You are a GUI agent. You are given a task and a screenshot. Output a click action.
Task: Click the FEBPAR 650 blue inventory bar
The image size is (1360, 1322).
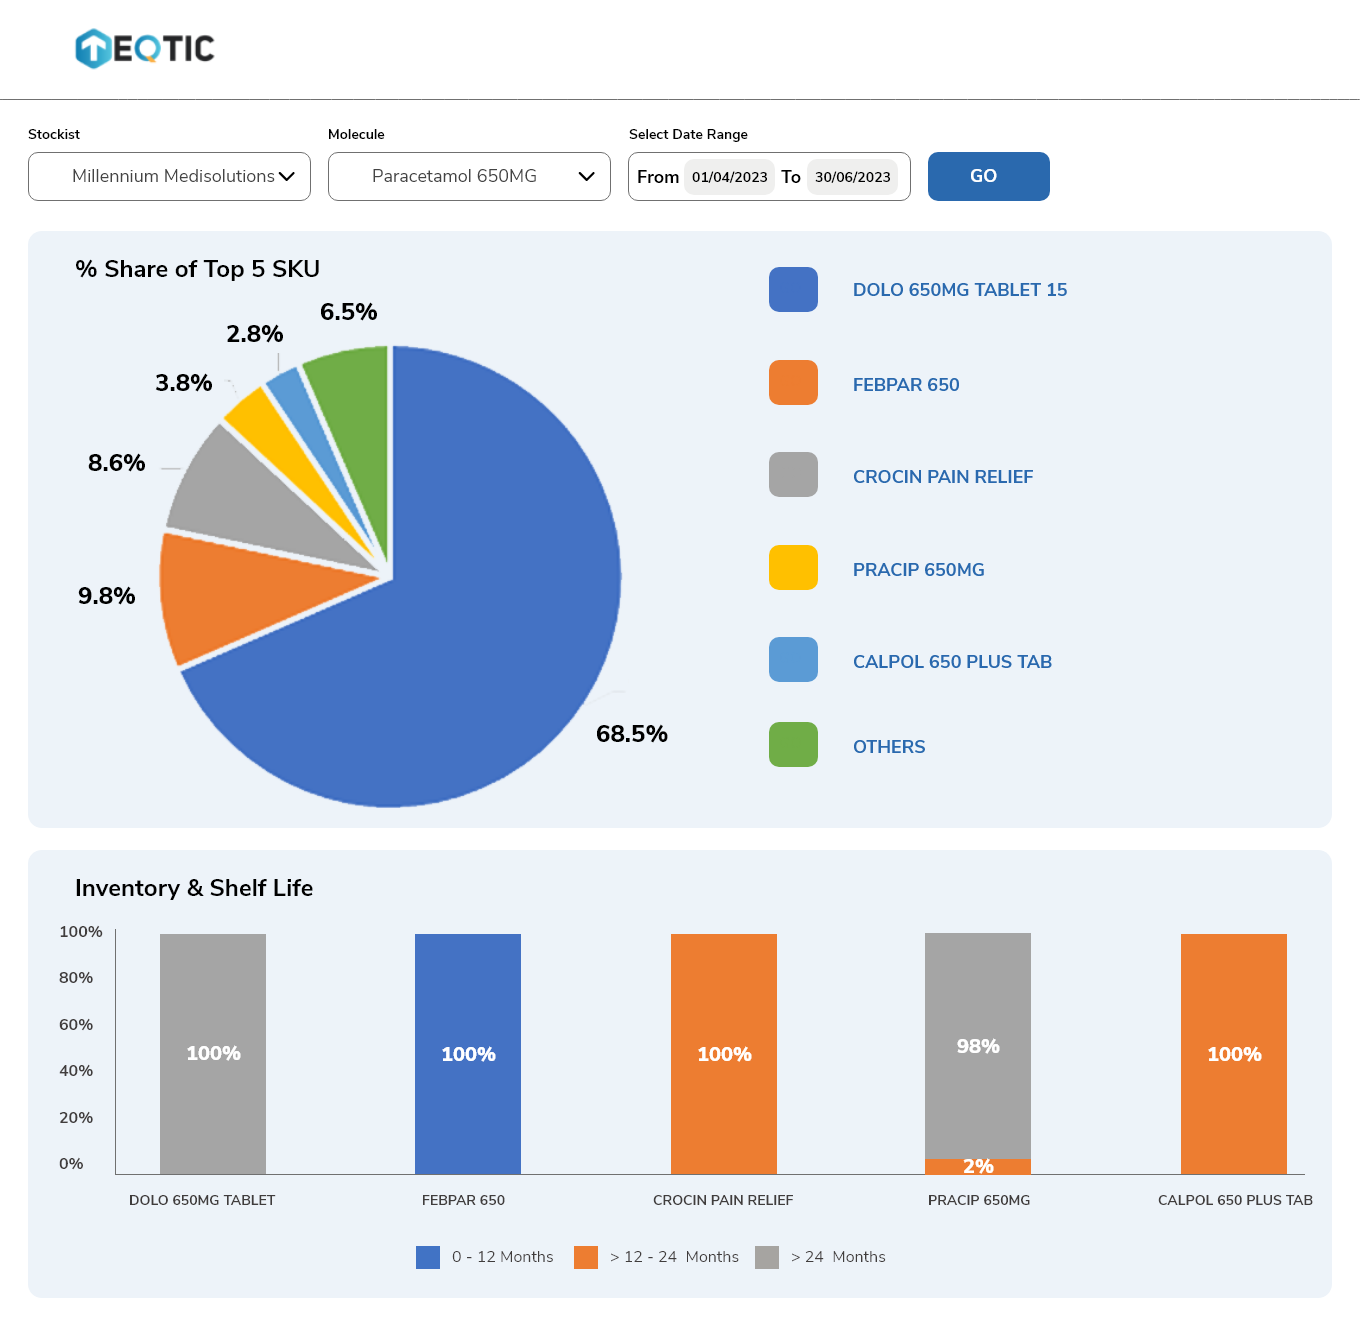pyautogui.click(x=468, y=1053)
